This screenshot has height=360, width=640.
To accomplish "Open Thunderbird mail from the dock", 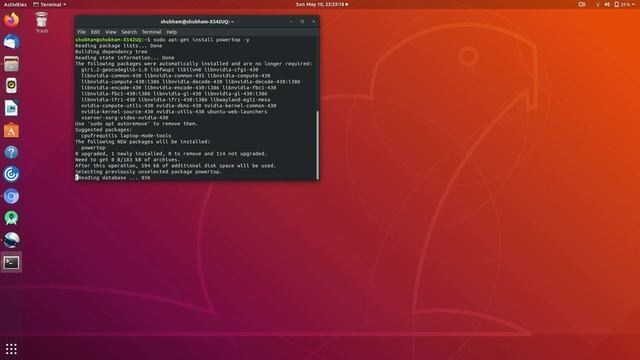I will (x=11, y=42).
